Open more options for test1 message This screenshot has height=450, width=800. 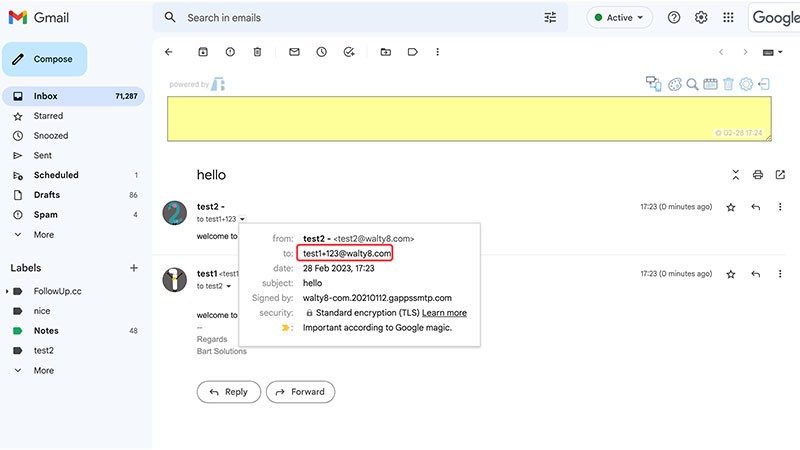pyautogui.click(x=780, y=274)
